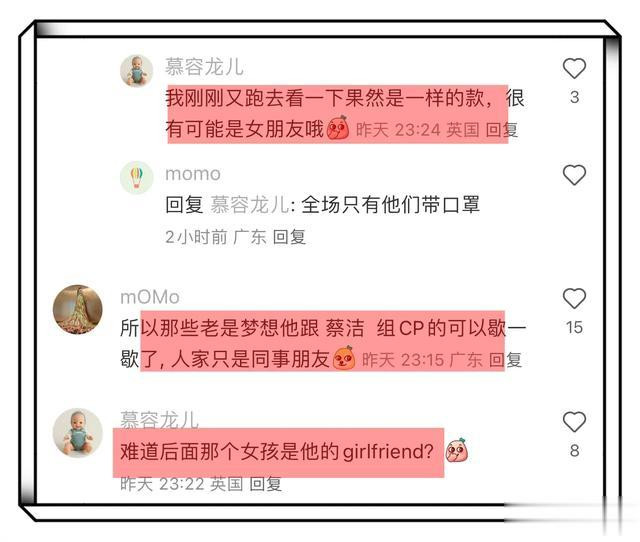Like the comment with 3 likes
640x542 pixels.
[574, 68]
